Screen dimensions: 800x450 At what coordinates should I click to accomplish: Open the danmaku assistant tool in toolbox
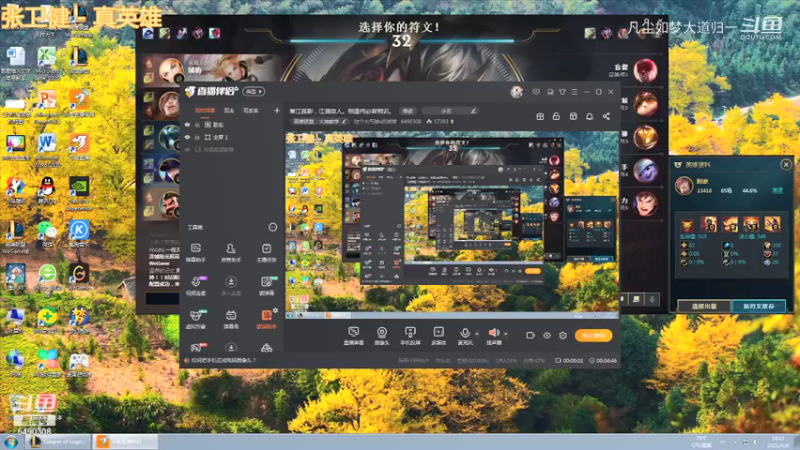(x=196, y=253)
